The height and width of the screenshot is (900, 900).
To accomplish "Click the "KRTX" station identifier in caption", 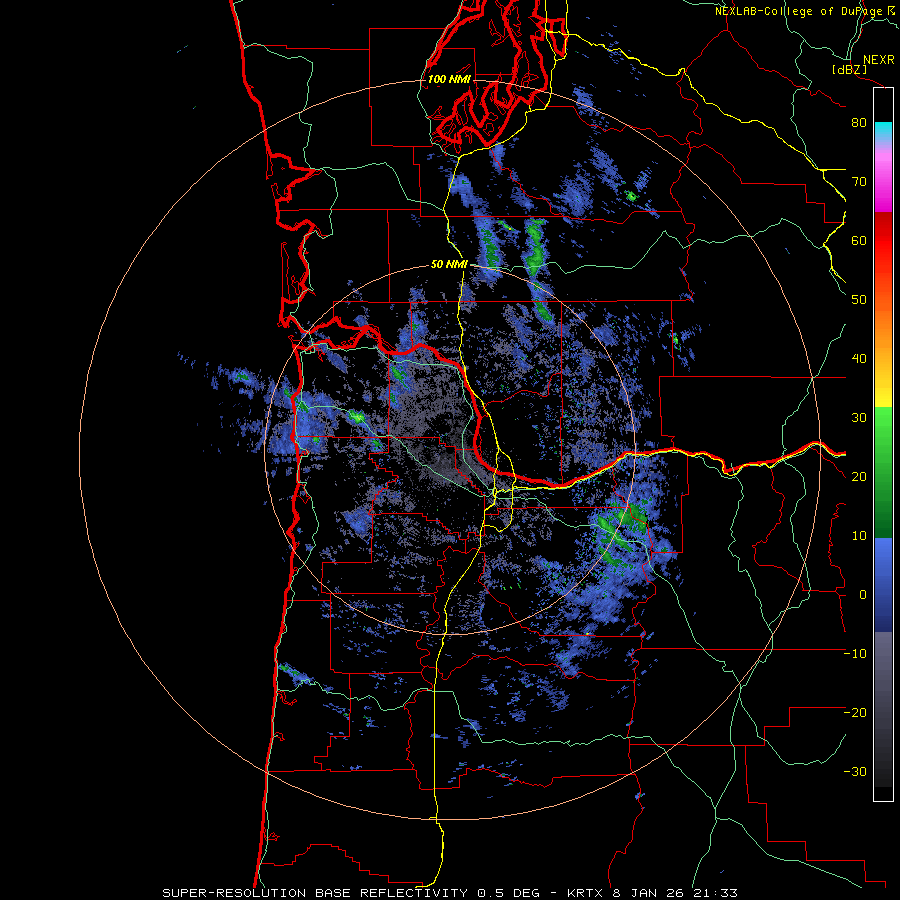I will tap(585, 893).
